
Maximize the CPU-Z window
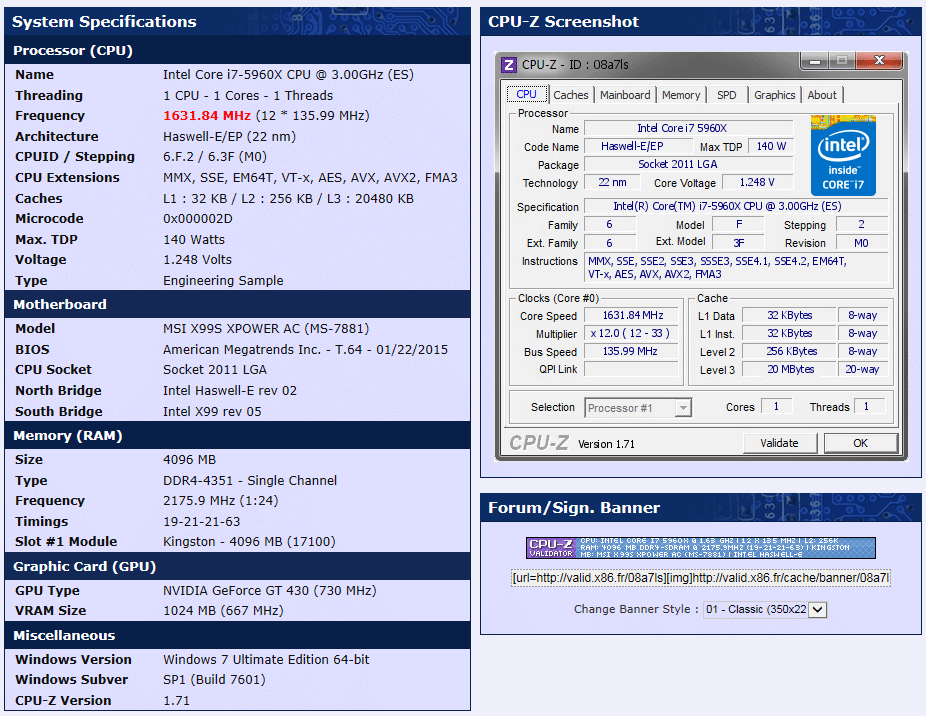842,62
